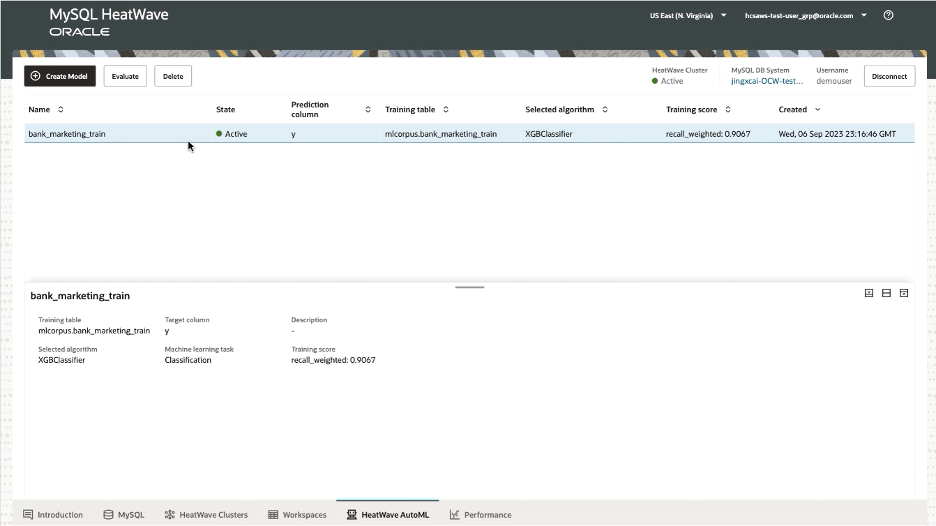This screenshot has width=936, height=526.
Task: Toggle Created column sort chevron
Action: [x=818, y=109]
